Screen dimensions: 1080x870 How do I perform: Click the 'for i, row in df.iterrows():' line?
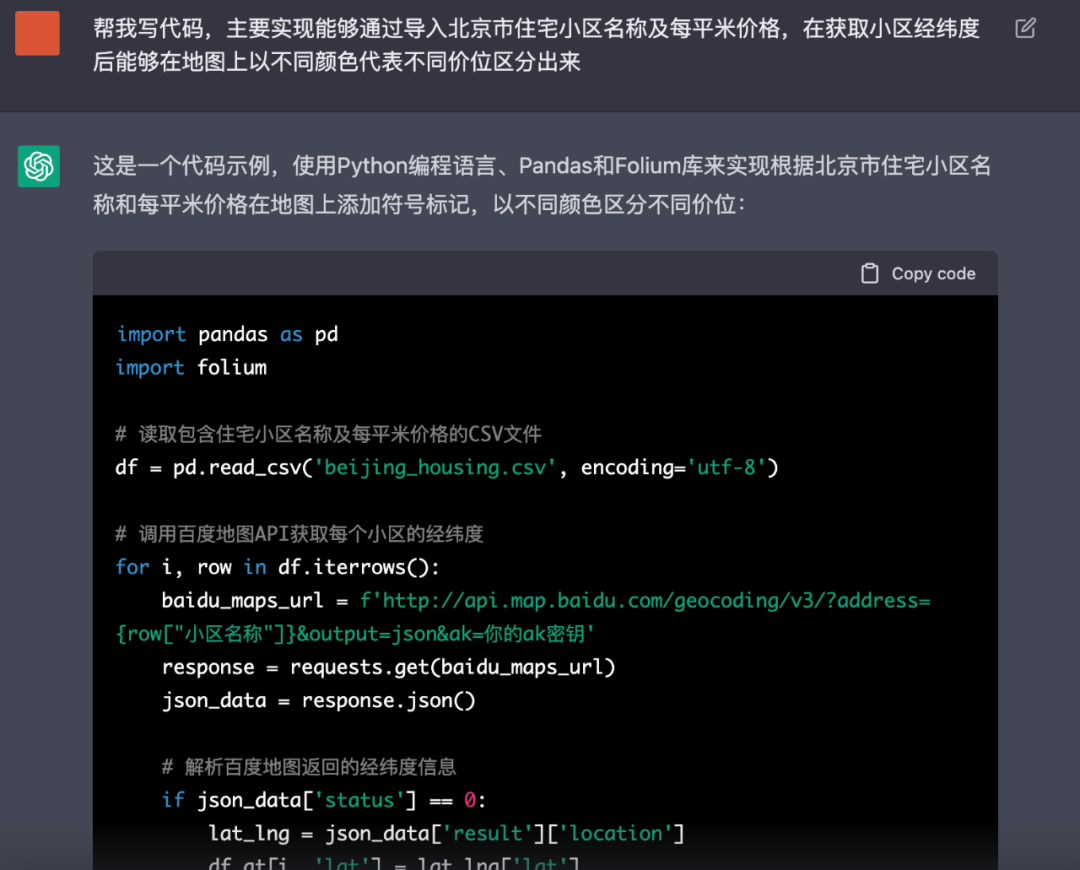277,567
